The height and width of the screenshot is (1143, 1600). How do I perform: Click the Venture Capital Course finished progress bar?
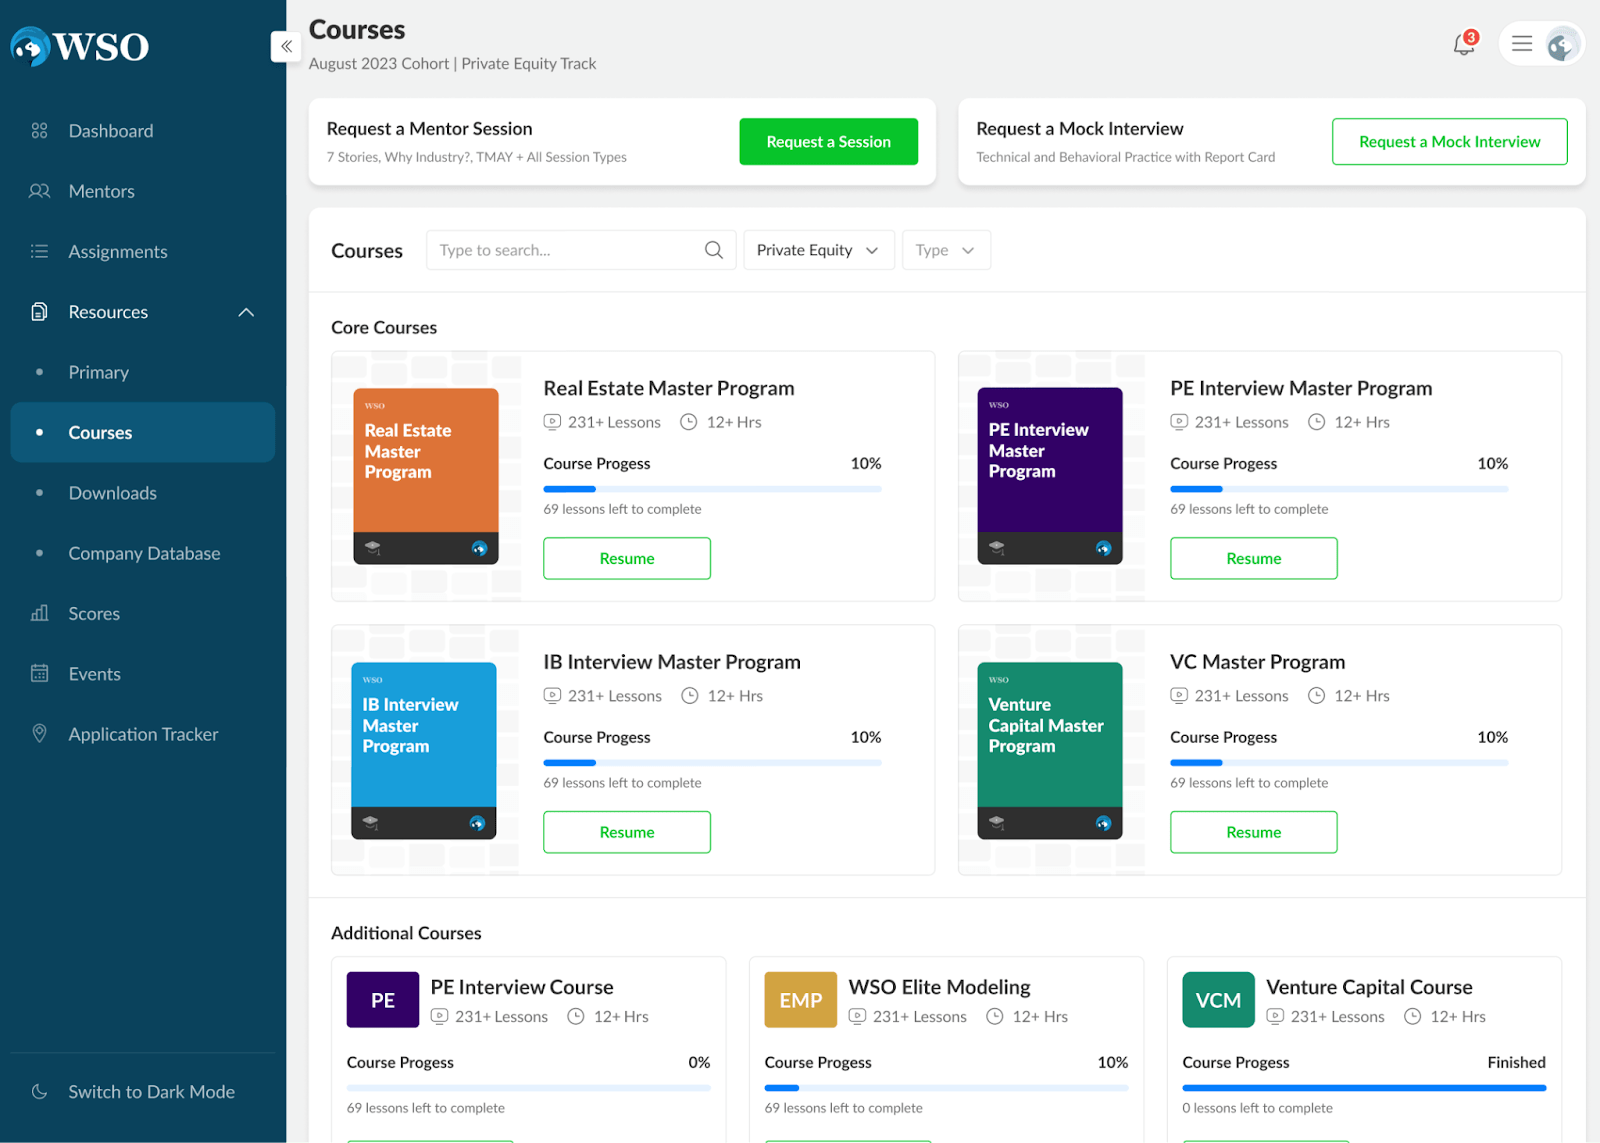(x=1364, y=1088)
